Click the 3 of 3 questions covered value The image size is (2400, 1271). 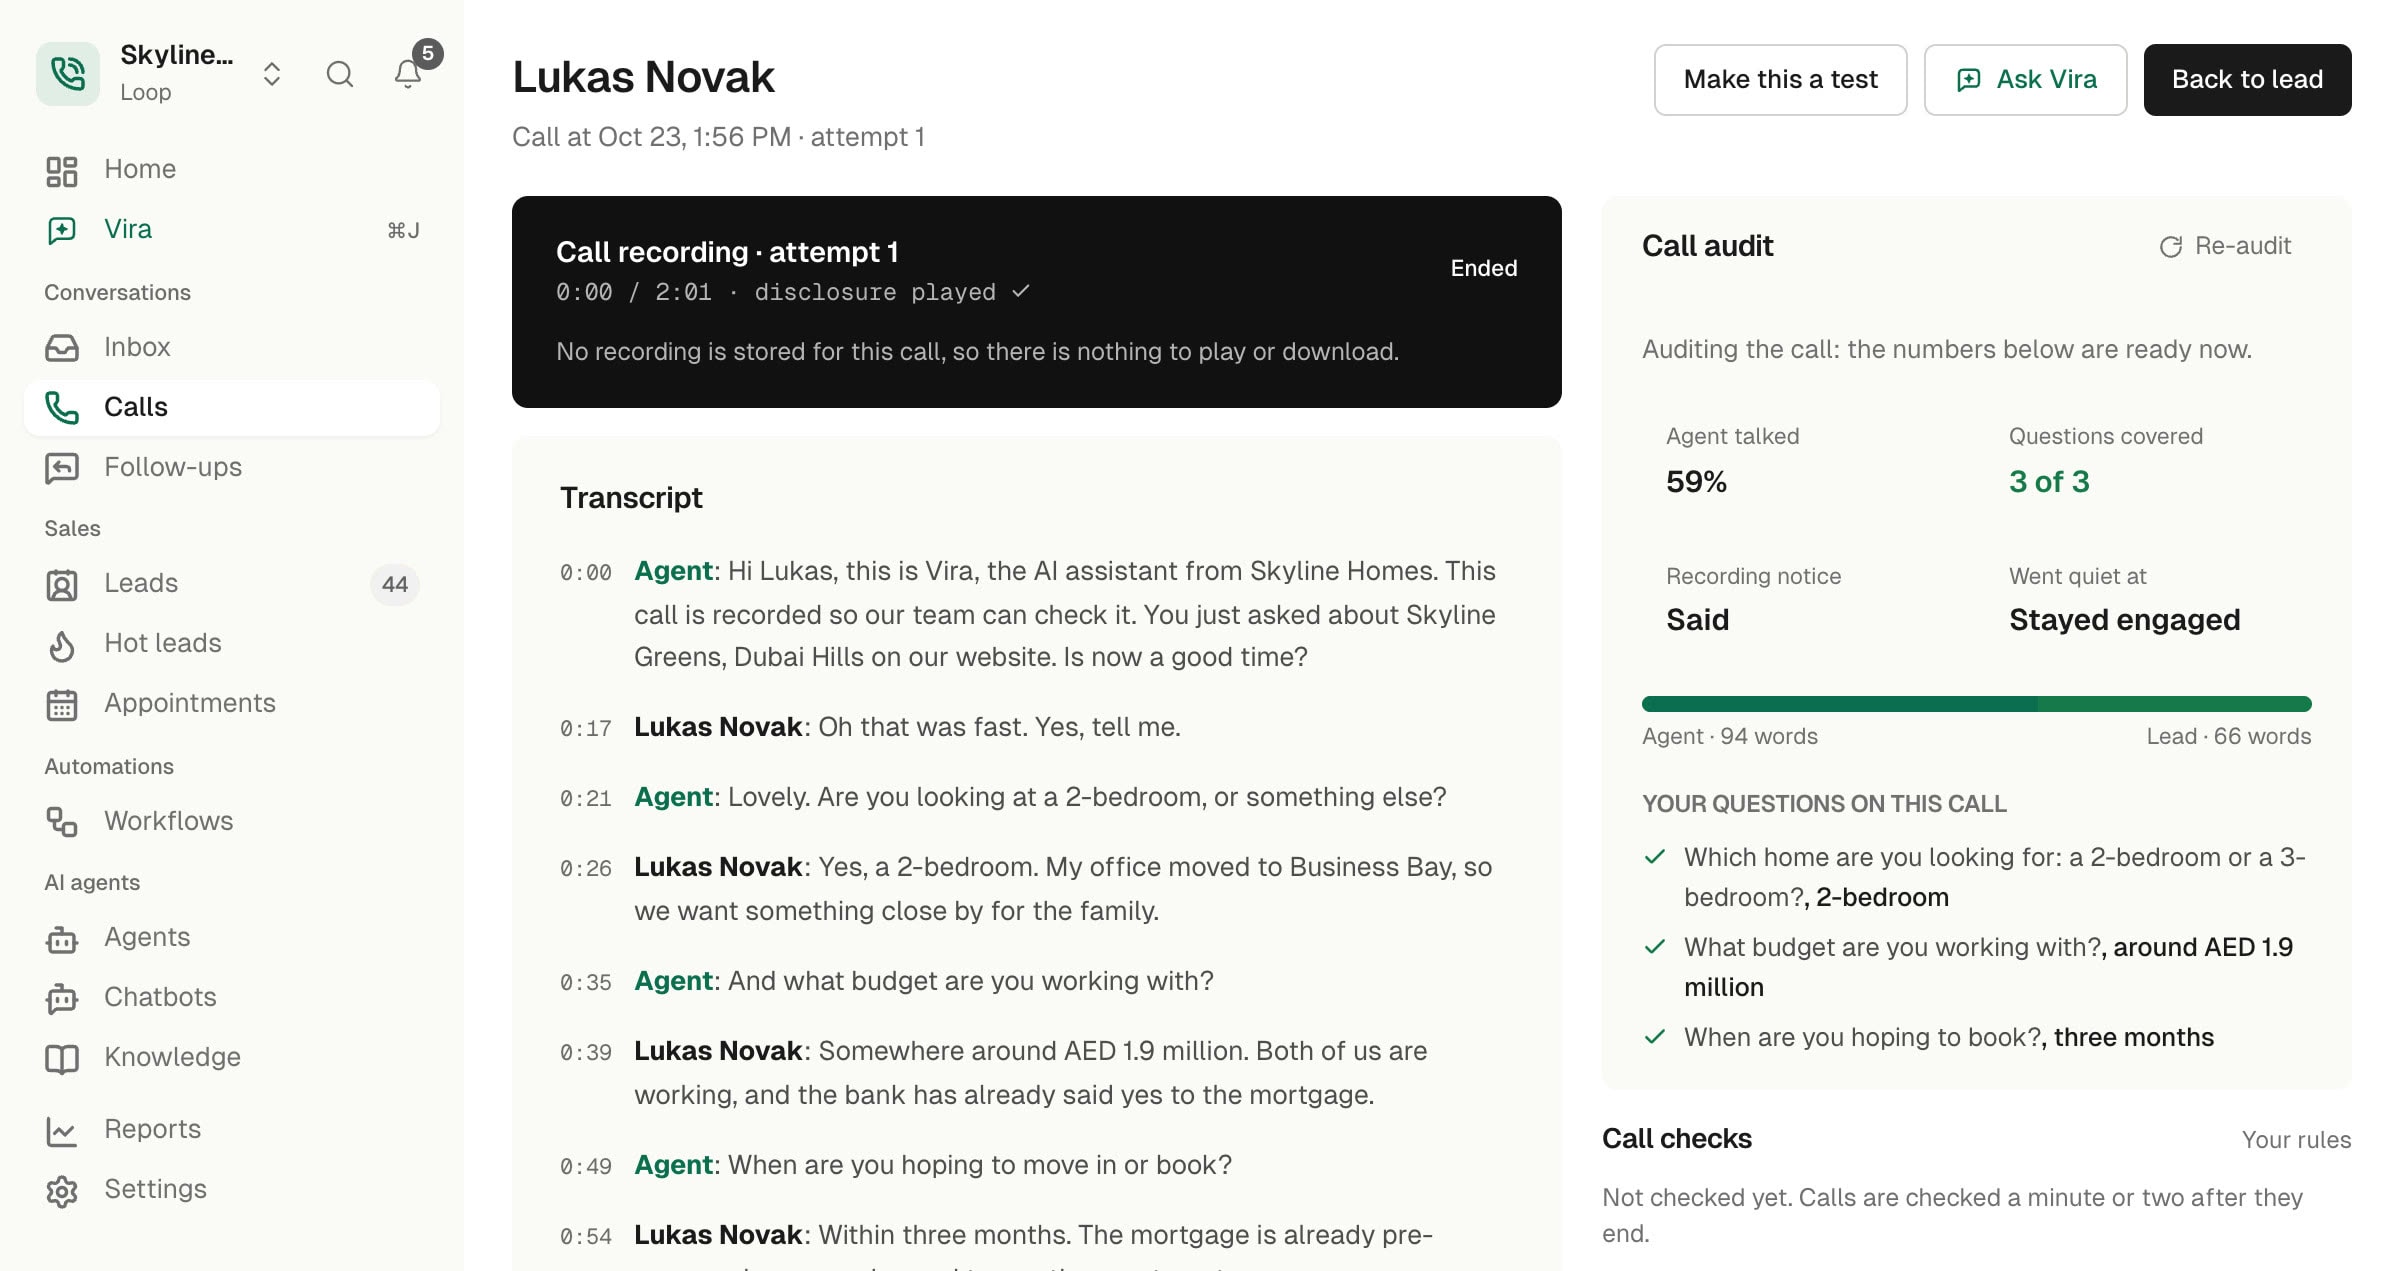click(2049, 482)
